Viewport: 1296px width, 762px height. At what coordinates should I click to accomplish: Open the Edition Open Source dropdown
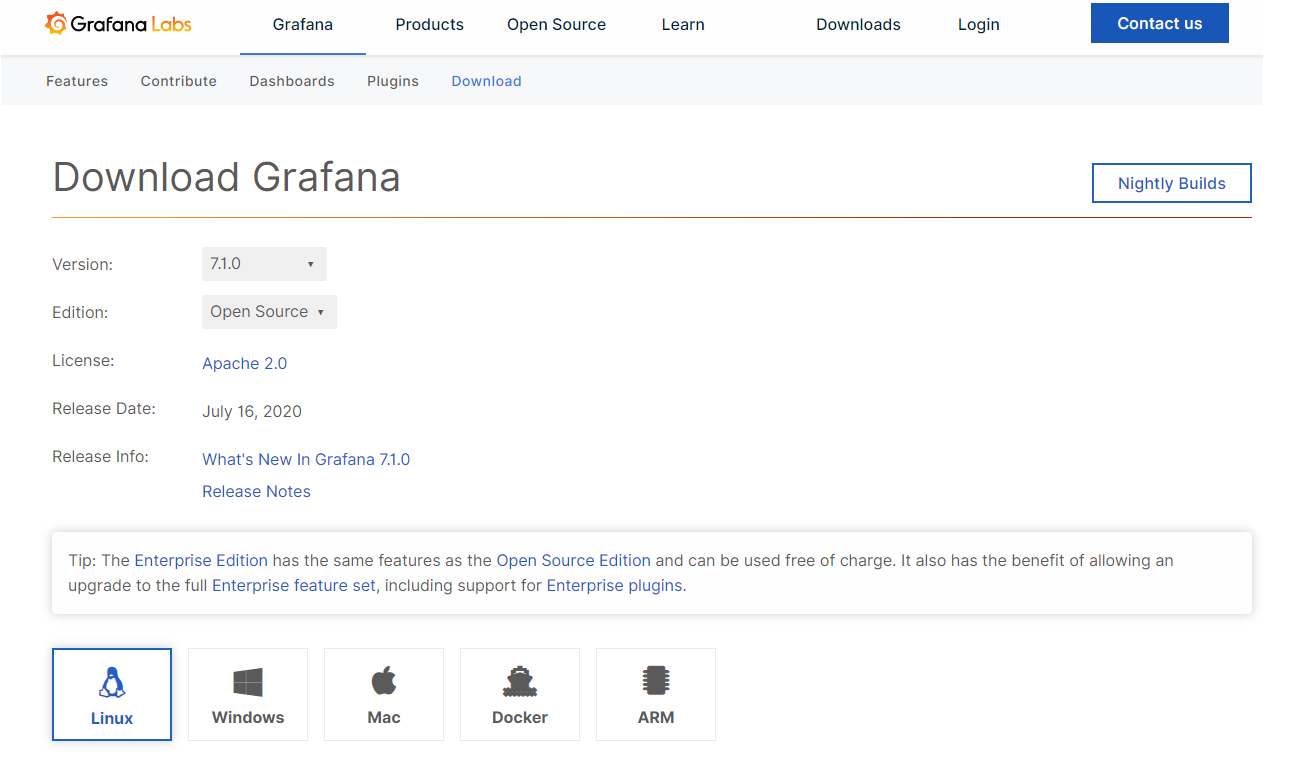268,311
